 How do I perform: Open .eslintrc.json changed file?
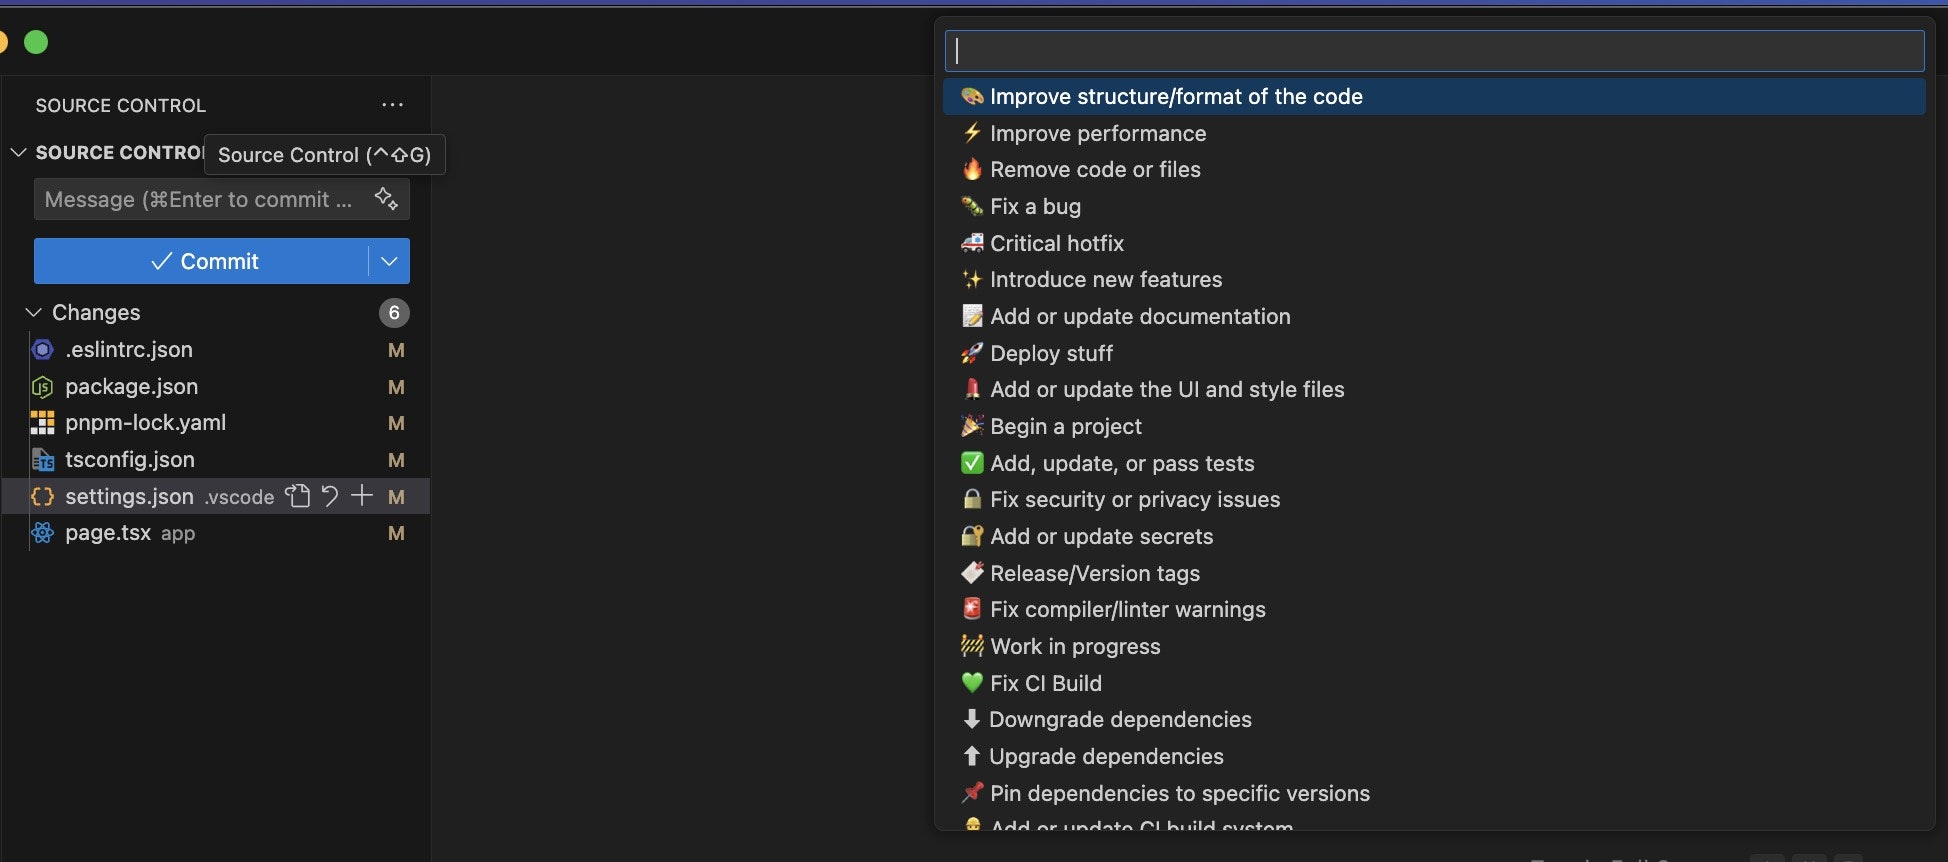(216, 350)
